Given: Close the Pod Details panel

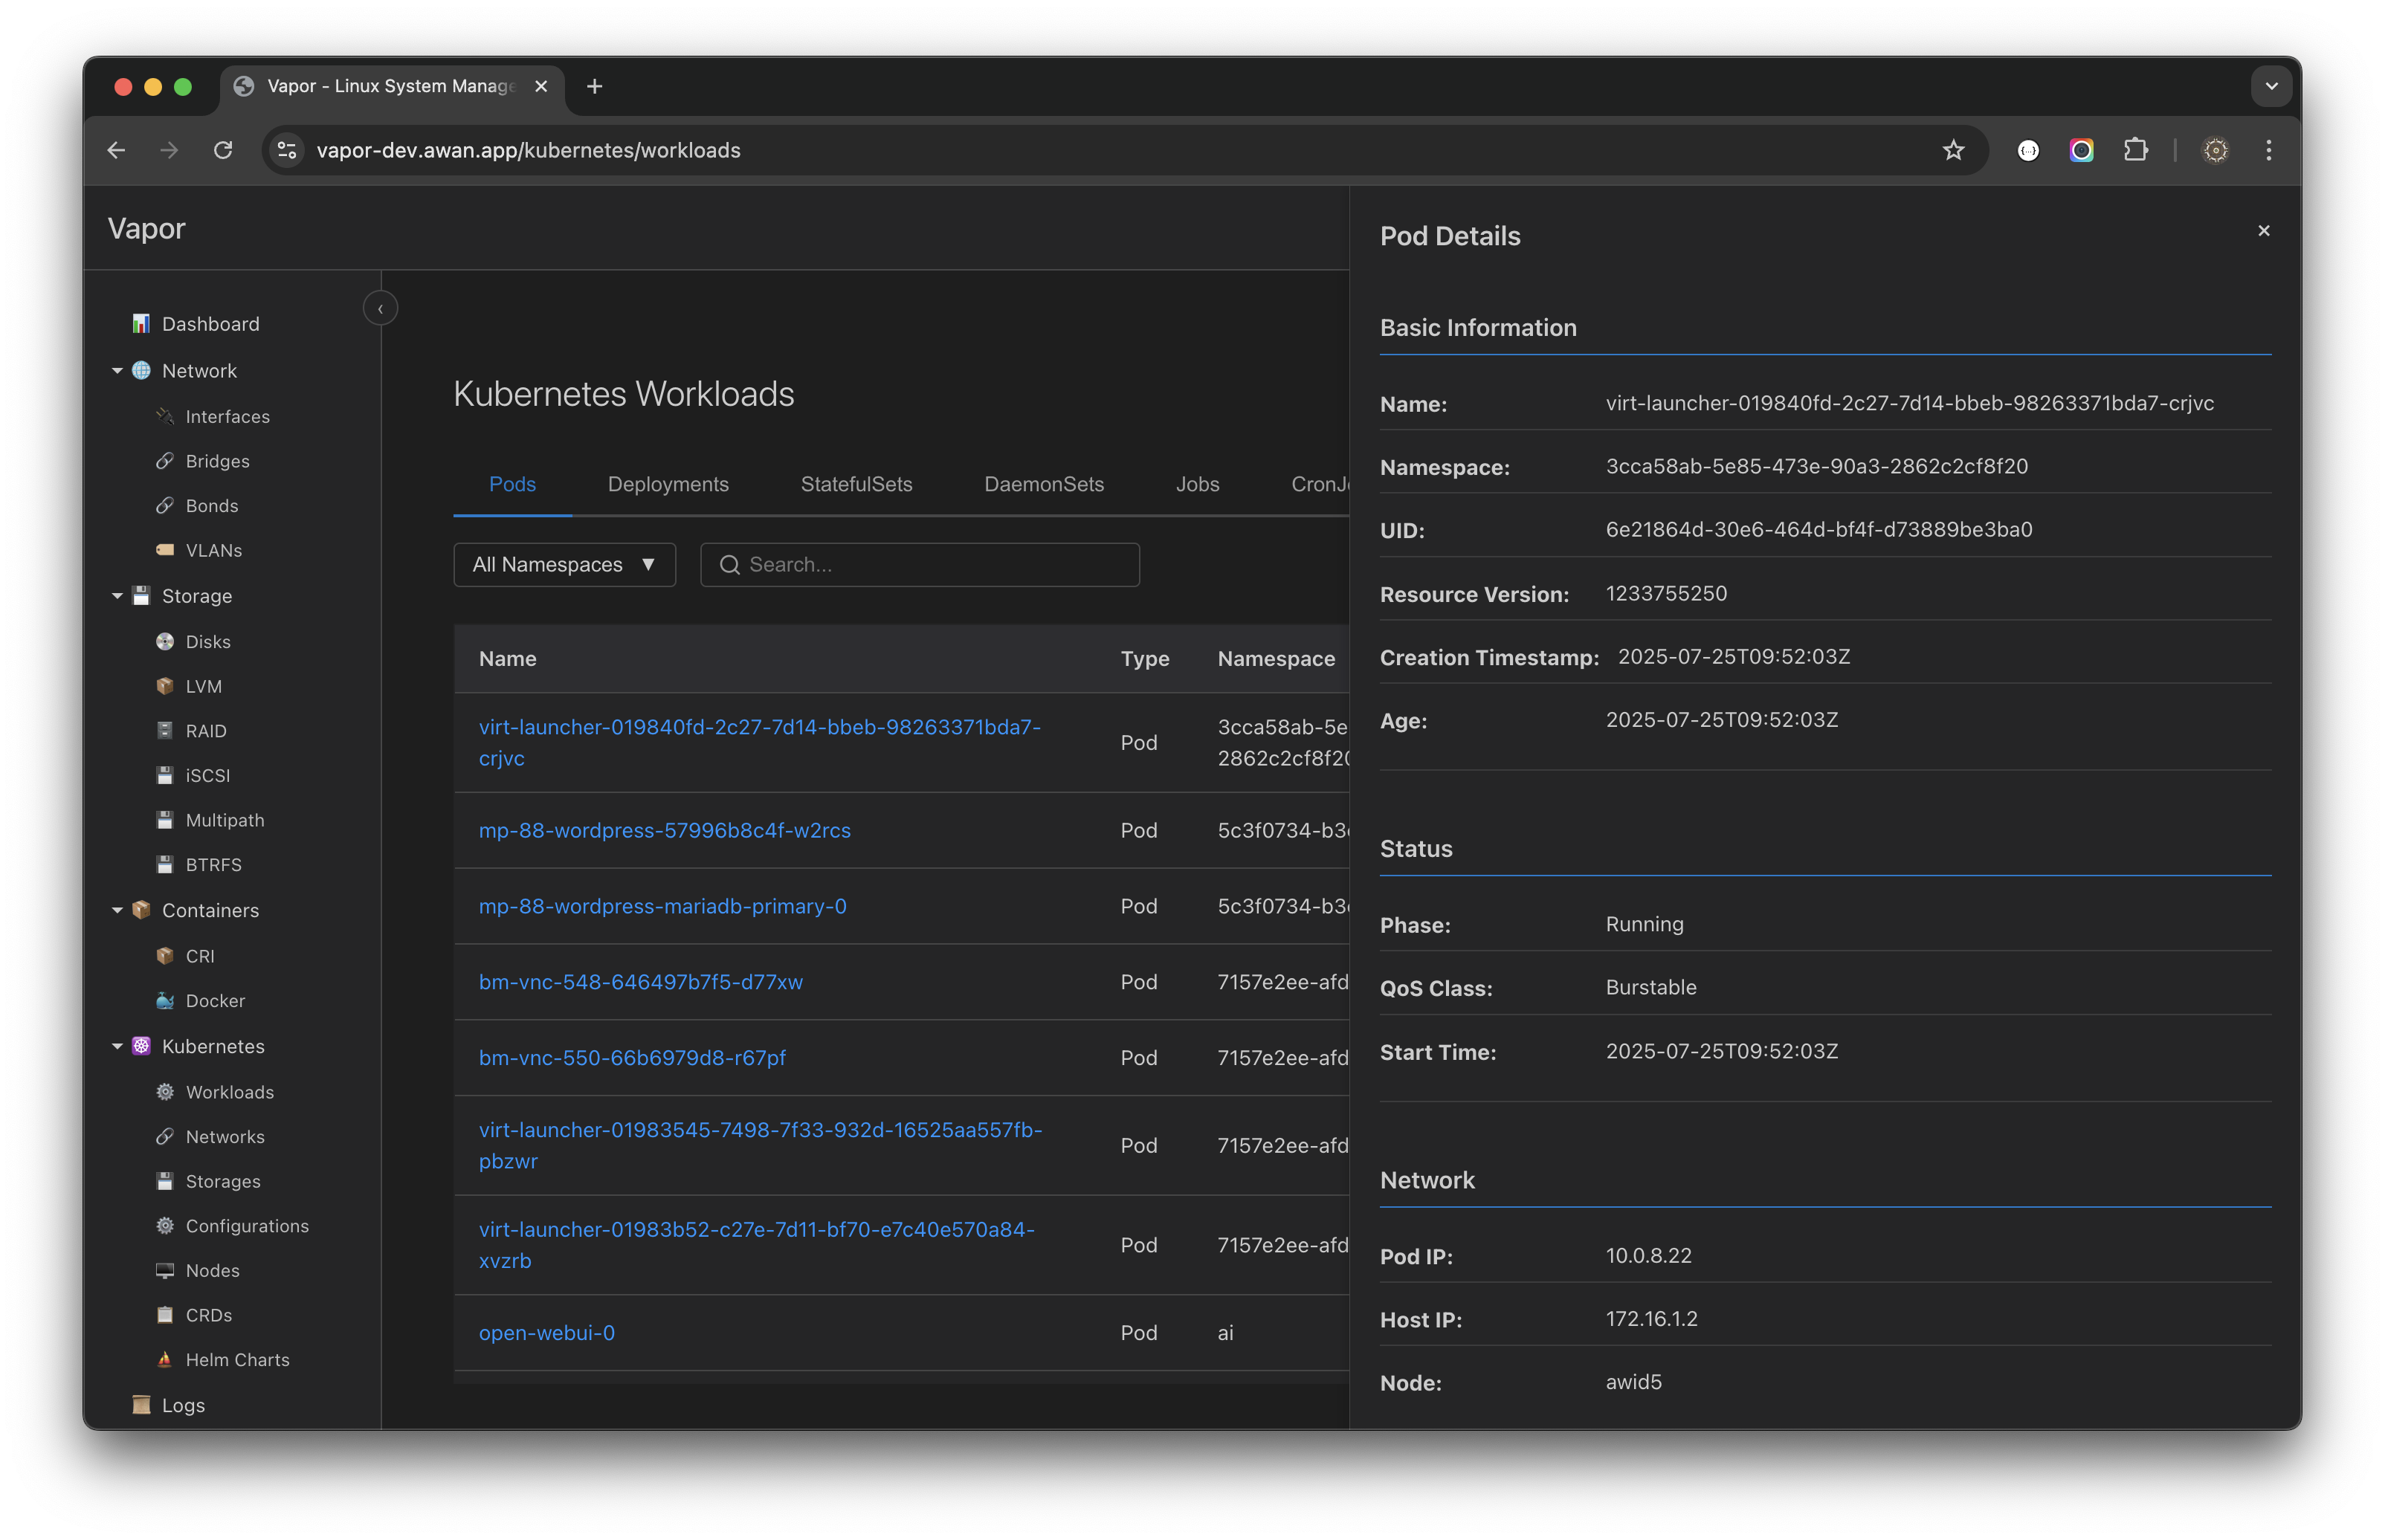Looking at the screenshot, I should pyautogui.click(x=2264, y=231).
